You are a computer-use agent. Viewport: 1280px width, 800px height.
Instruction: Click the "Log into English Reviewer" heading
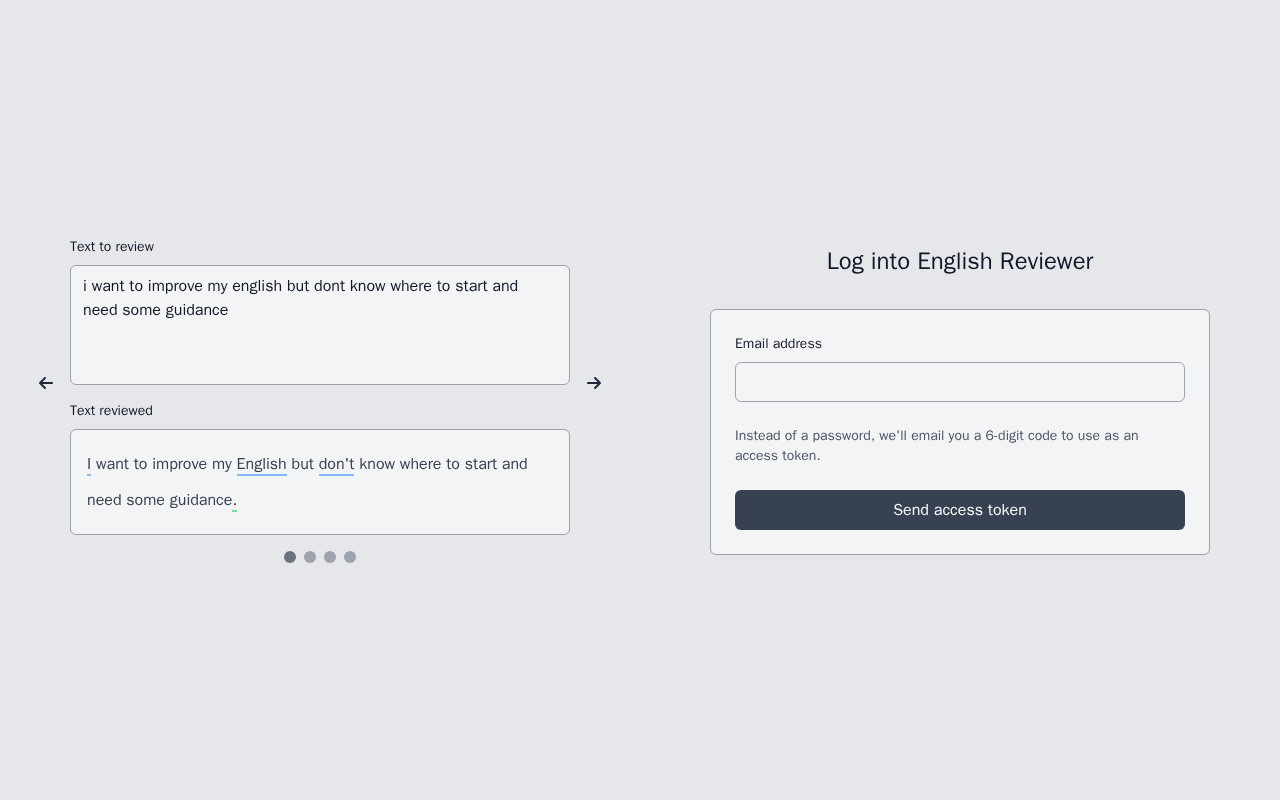pos(960,261)
